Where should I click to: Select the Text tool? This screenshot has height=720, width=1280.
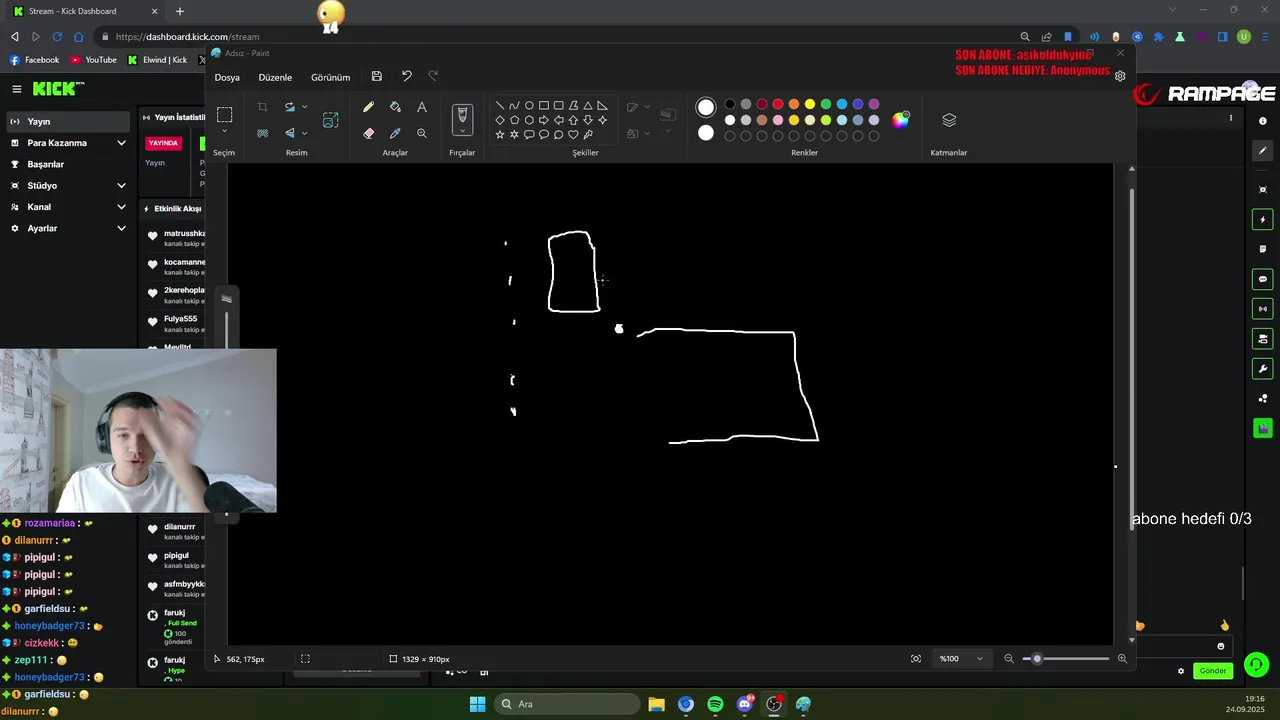tap(422, 107)
